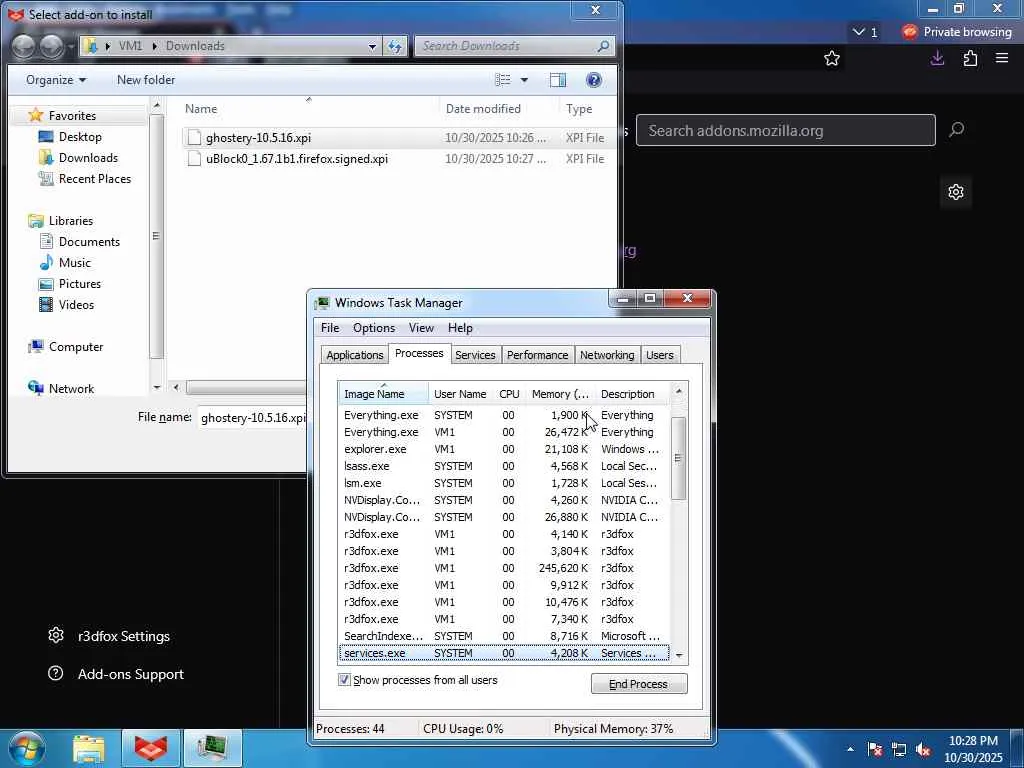Open browser downloads arrow icon
The image size is (1024, 768).
tap(937, 58)
